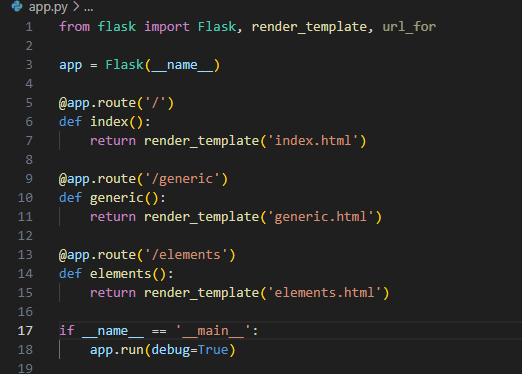Click the 'url_for' import name

409,27
